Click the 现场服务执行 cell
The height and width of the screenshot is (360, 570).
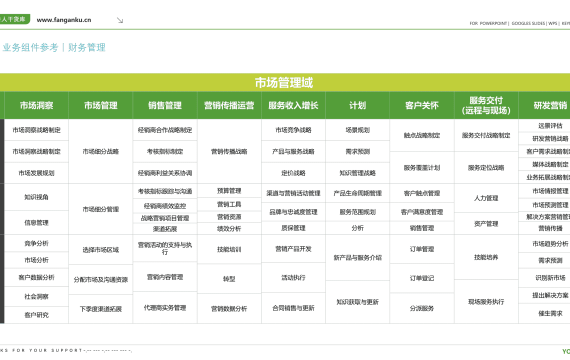pos(486,301)
